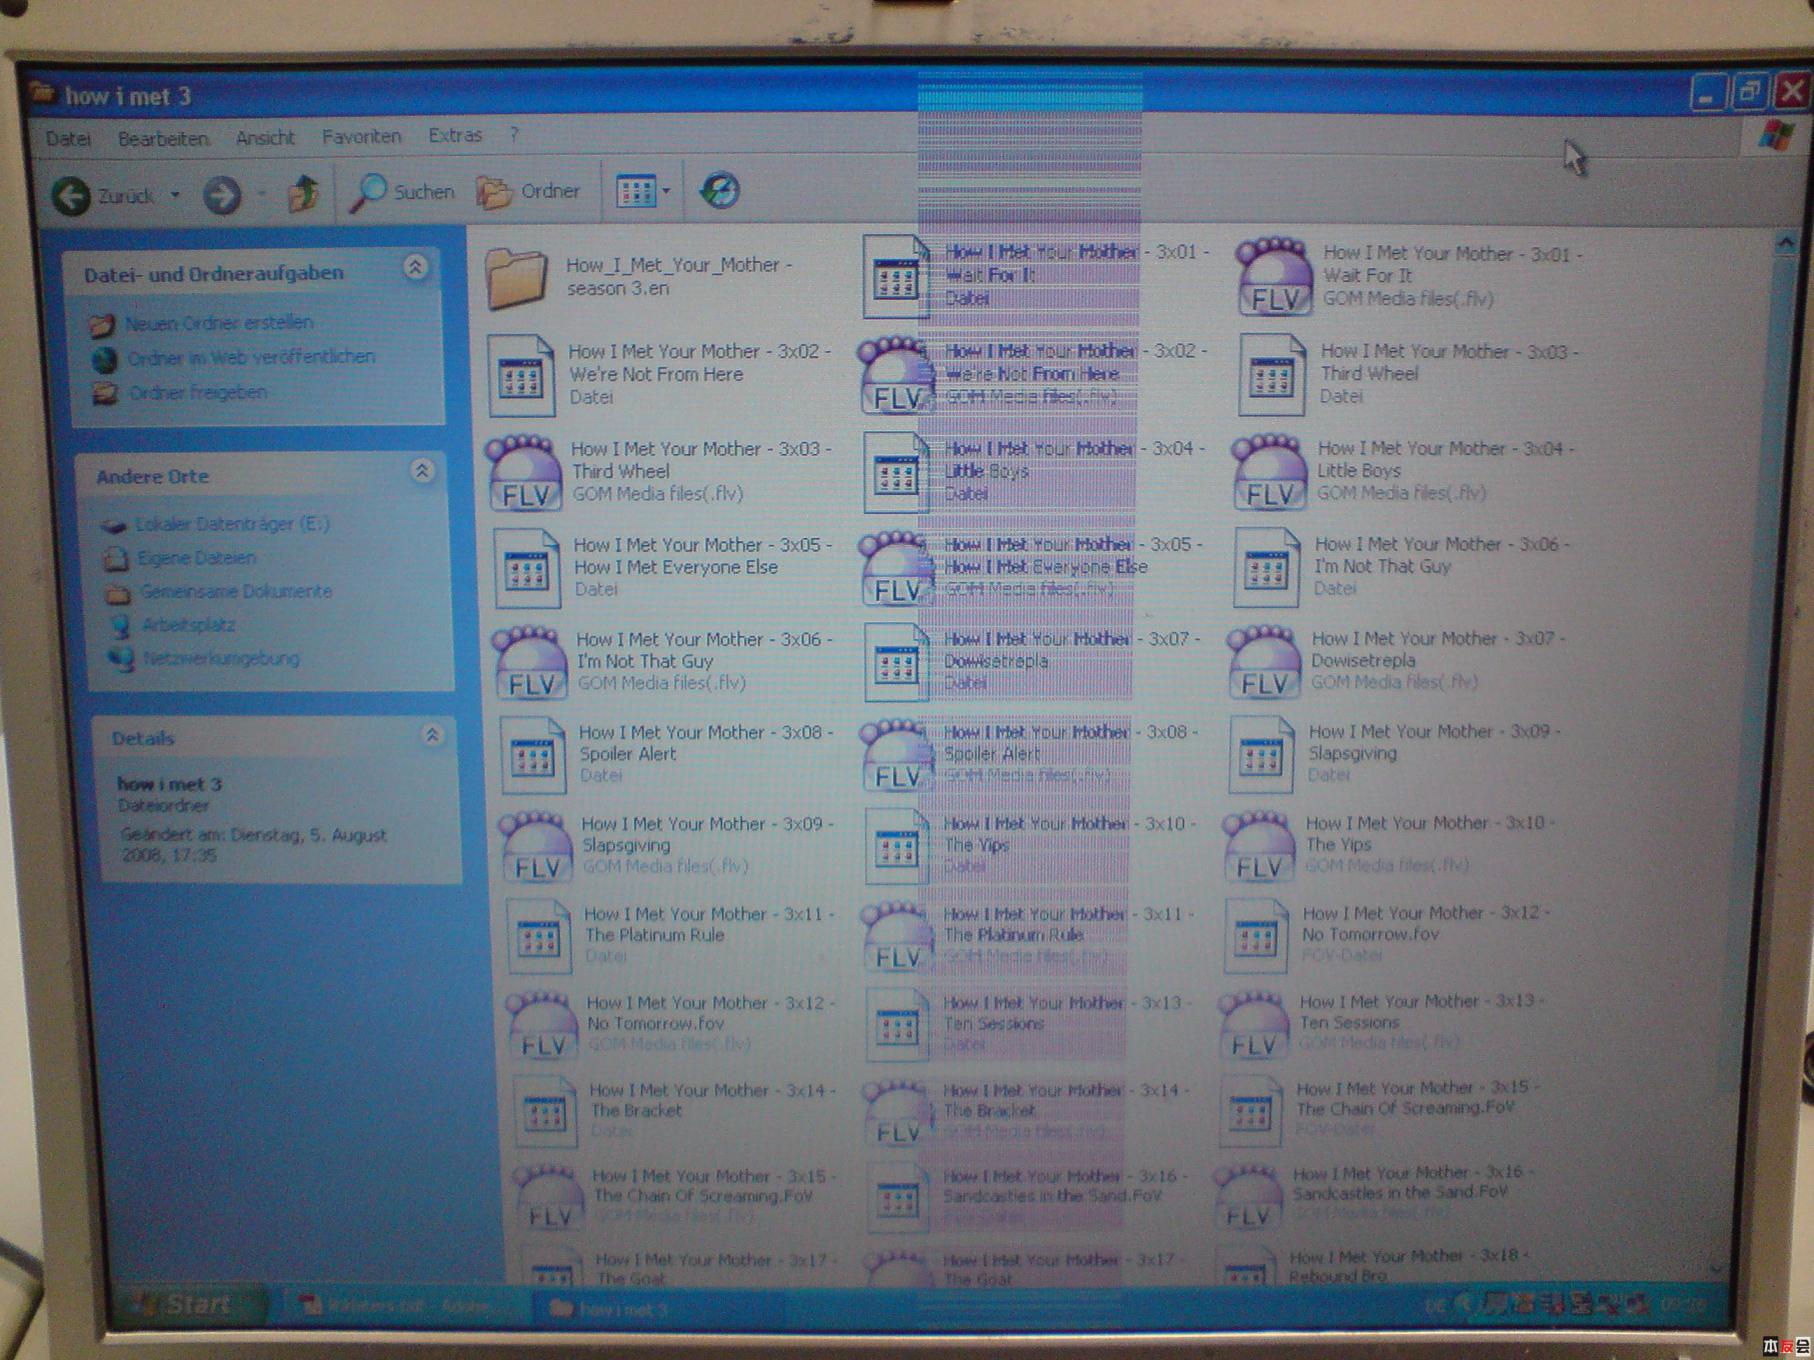The width and height of the screenshot is (1814, 1360).
Task: Select 3x06 I'm Not That Guy Datei
Action: pyautogui.click(x=1401, y=566)
